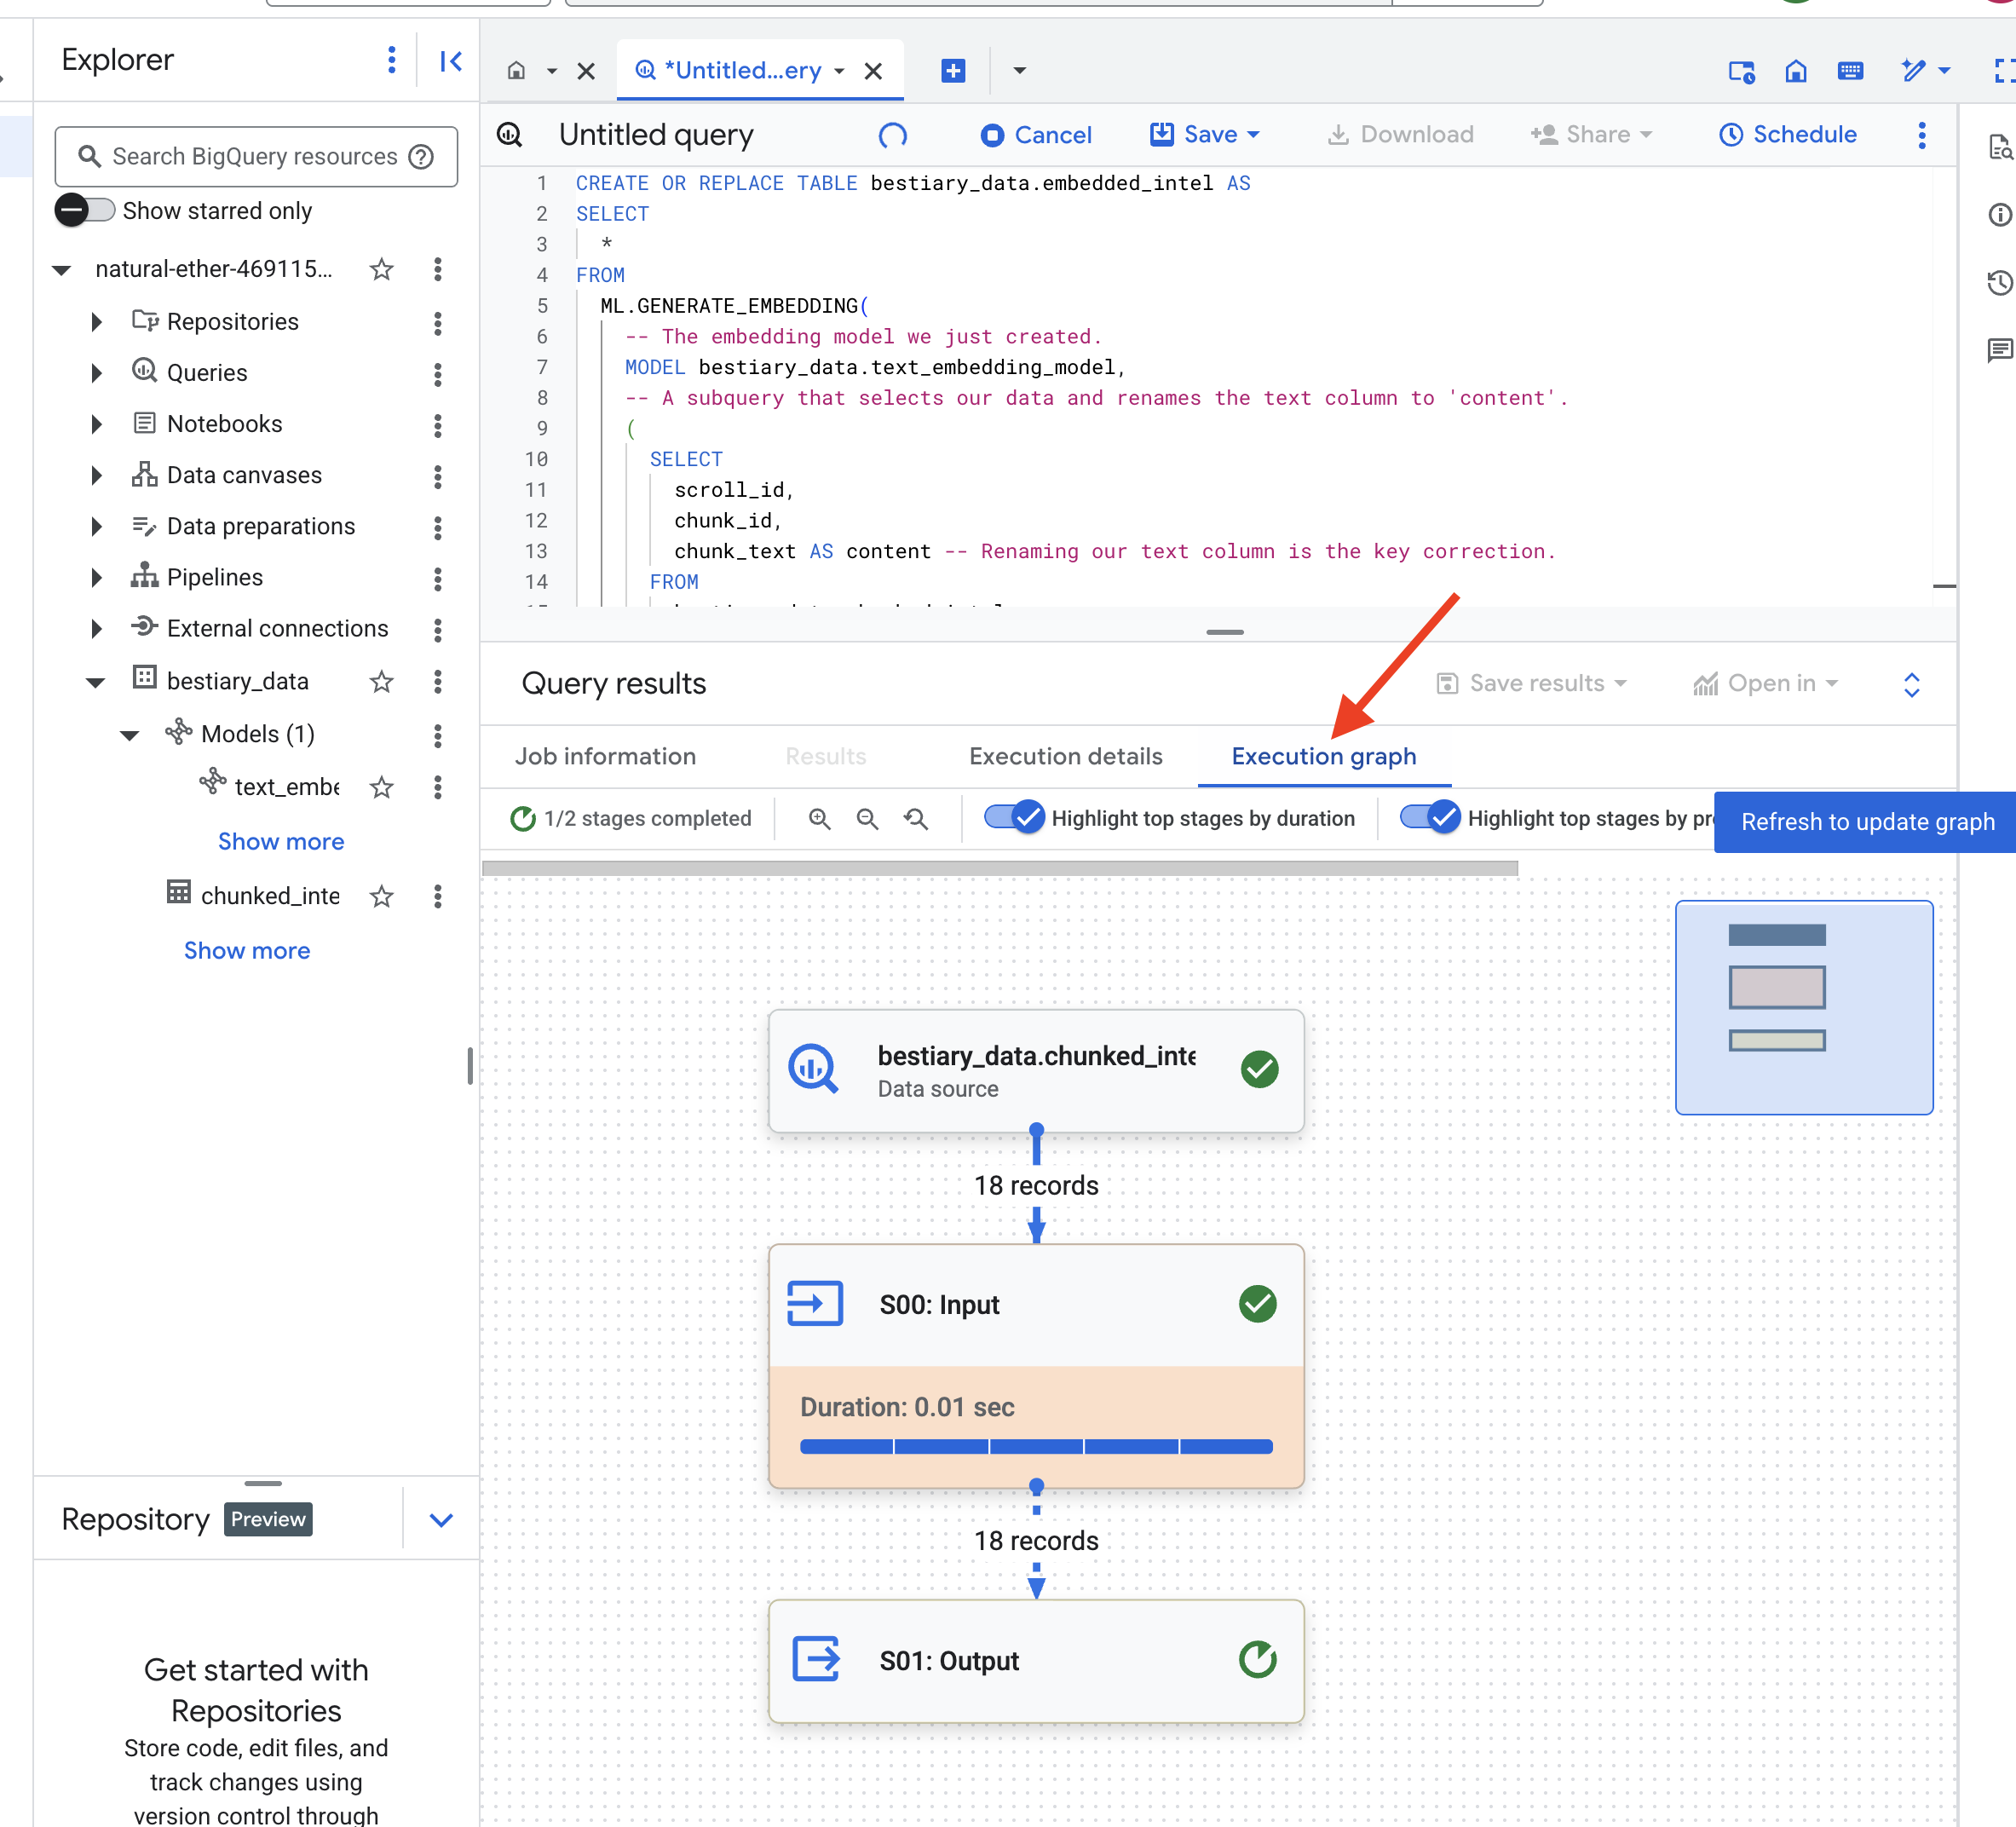Open the Save dropdown menu

[1254, 135]
